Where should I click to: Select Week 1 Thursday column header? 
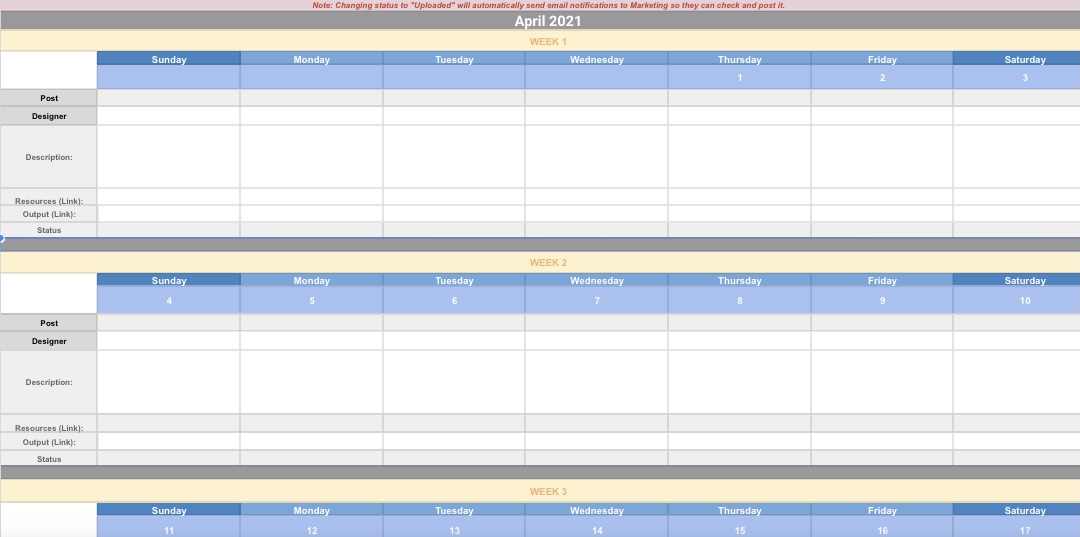740,59
